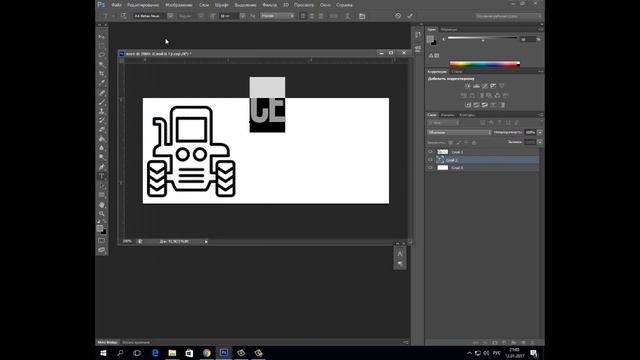Select the Quick Selection tool
The height and width of the screenshot is (360, 640).
pyautogui.click(x=102, y=65)
